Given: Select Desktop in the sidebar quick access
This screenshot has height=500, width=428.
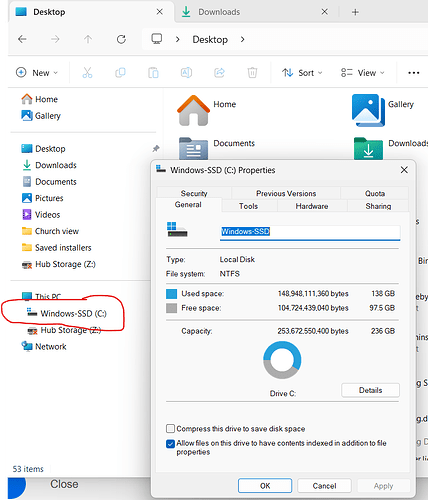Looking at the screenshot, I should coord(43,149).
